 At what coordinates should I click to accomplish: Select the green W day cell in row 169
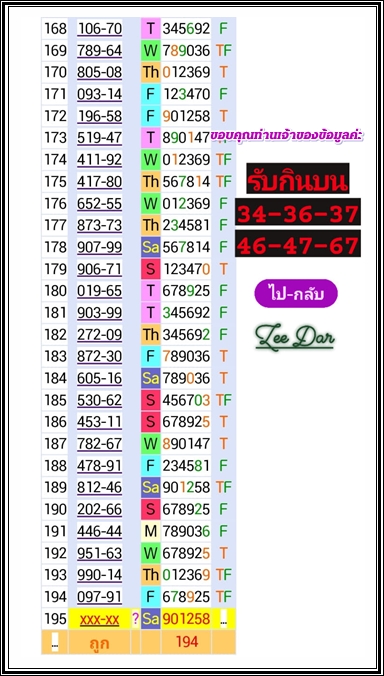pyautogui.click(x=150, y=51)
